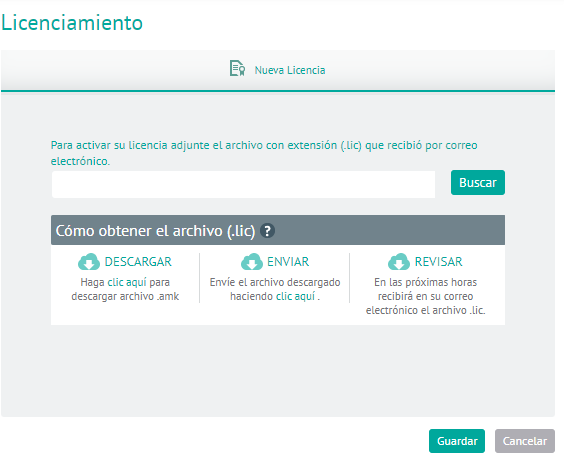The width and height of the screenshot is (564, 459).
Task: Click the DESCARGAR heading text
Action: pos(138,262)
